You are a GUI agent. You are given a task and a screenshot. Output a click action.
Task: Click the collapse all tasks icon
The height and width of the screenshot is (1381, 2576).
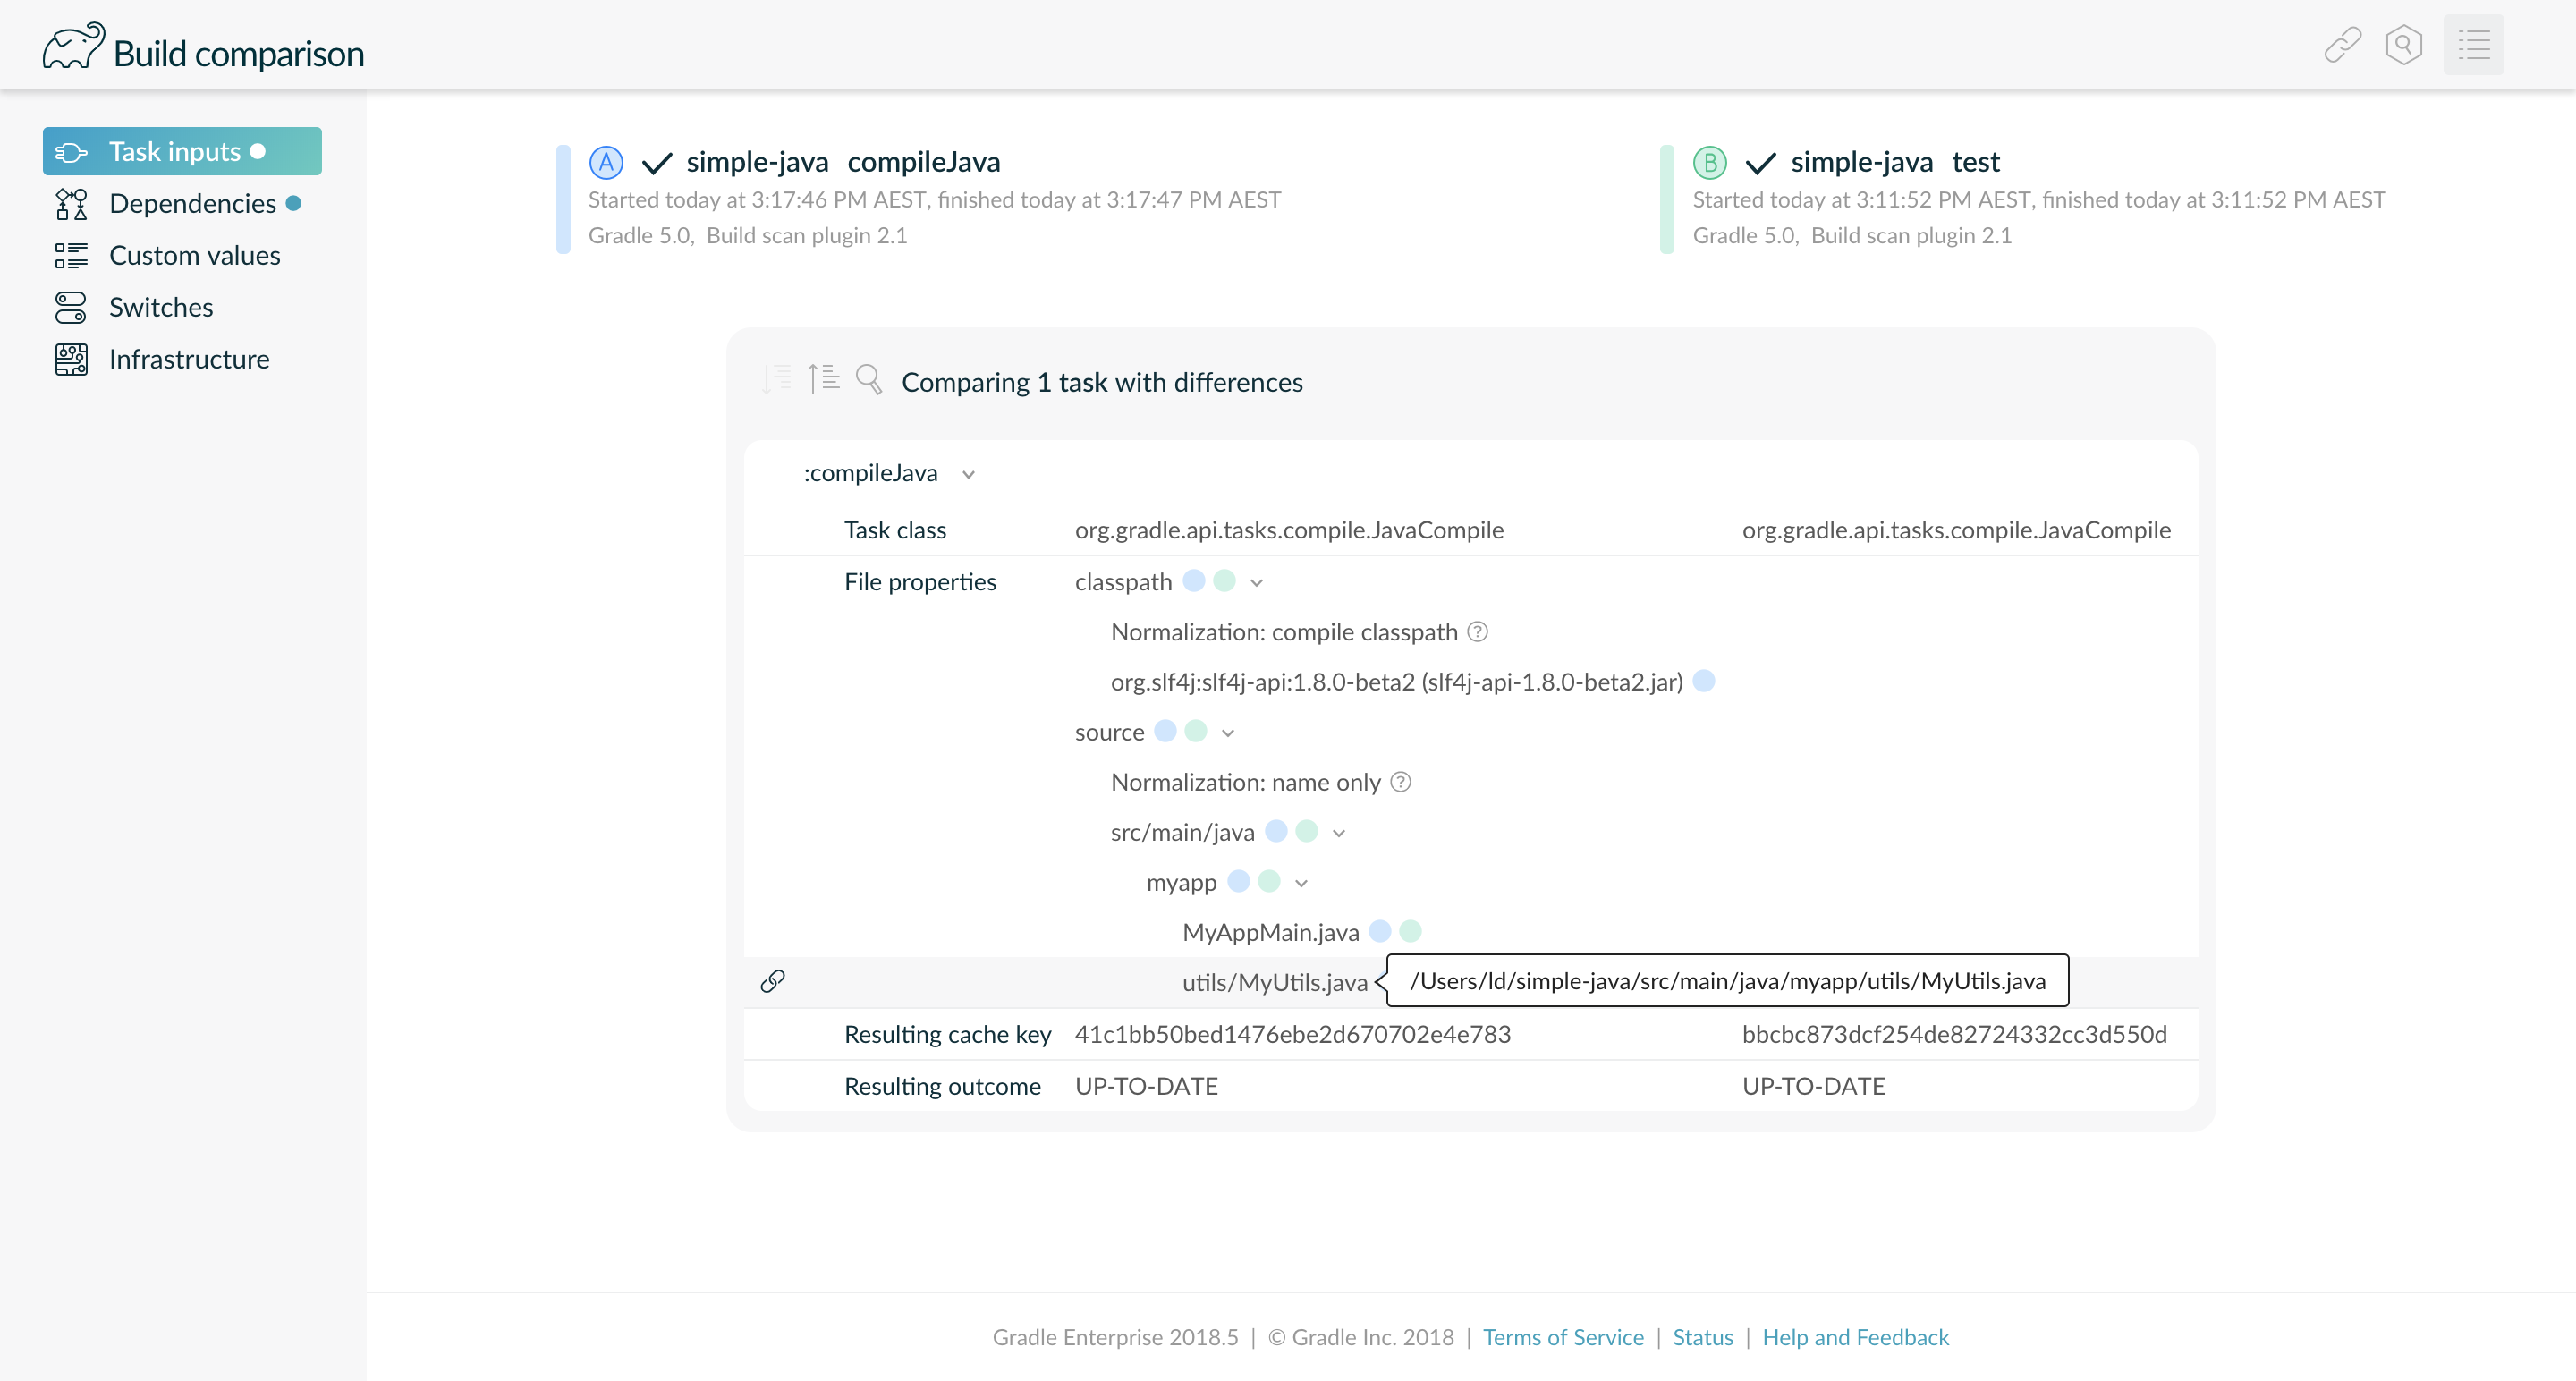(x=823, y=379)
